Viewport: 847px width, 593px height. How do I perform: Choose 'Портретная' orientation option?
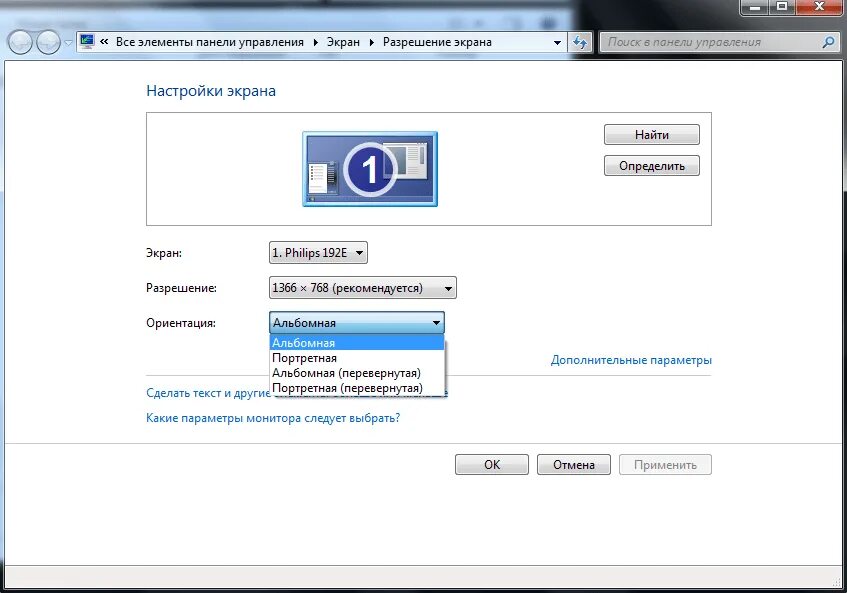pyautogui.click(x=357, y=358)
